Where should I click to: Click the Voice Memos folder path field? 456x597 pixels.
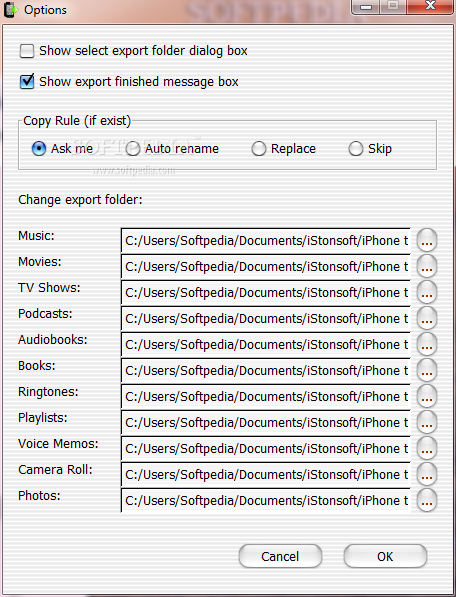266,448
